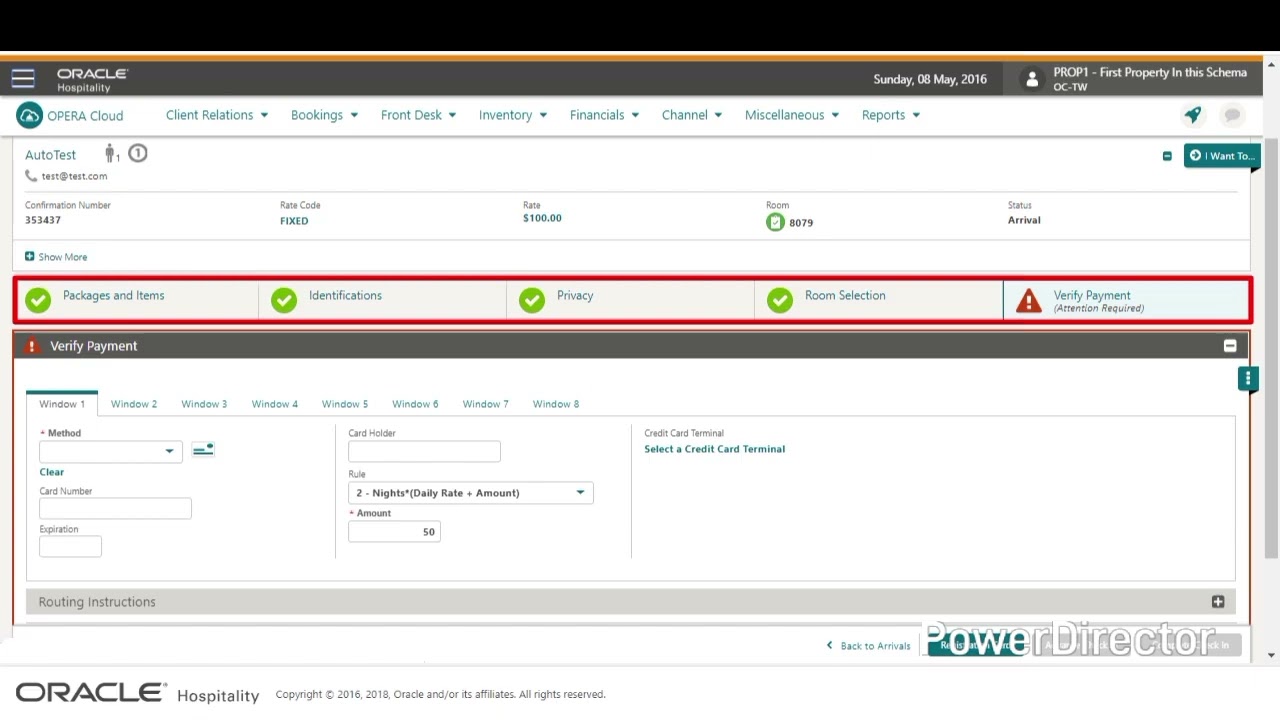This screenshot has height=720, width=1280.
Task: Expand Show More reservation details
Action: click(x=56, y=257)
